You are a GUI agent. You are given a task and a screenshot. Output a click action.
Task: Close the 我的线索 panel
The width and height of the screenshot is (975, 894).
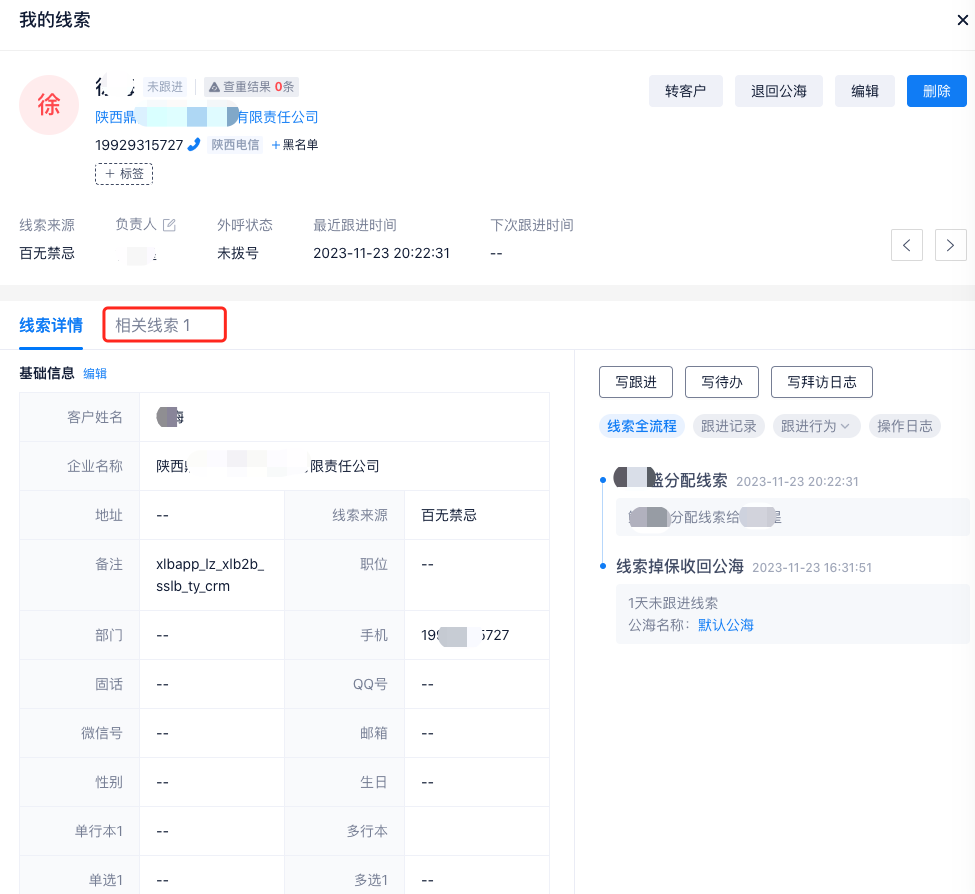pos(962,20)
